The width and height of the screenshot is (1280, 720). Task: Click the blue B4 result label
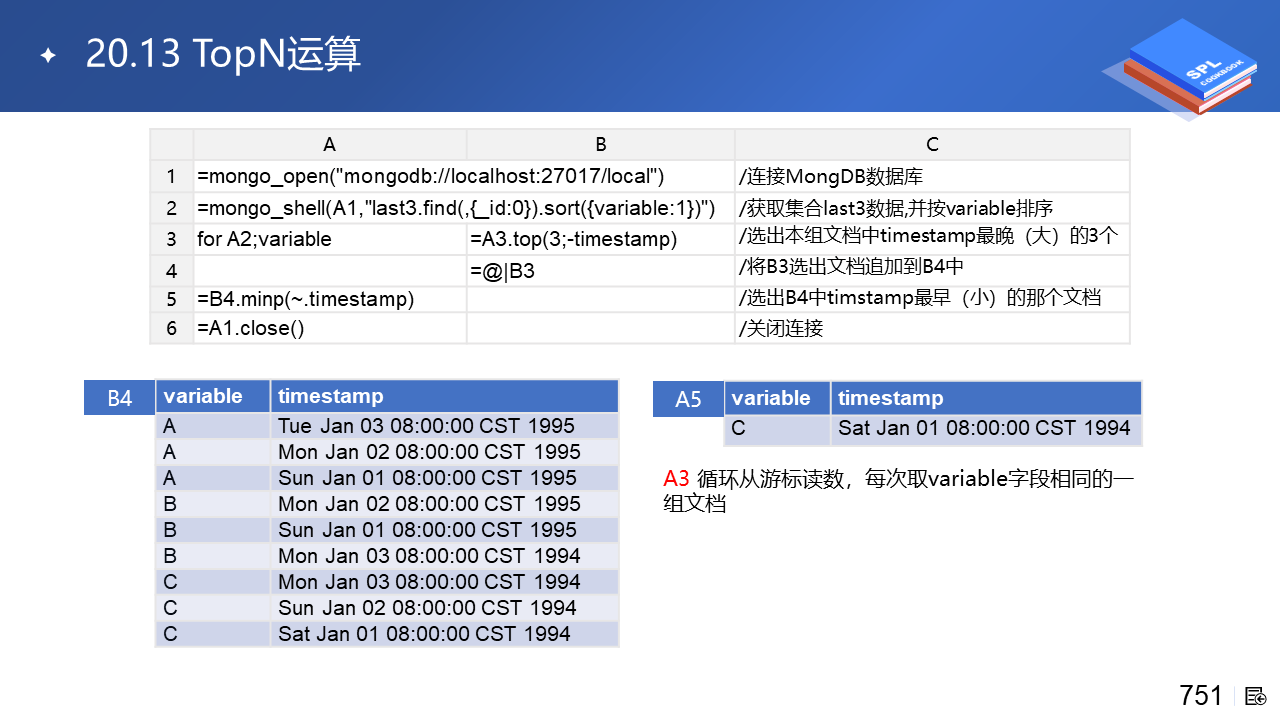coord(119,398)
